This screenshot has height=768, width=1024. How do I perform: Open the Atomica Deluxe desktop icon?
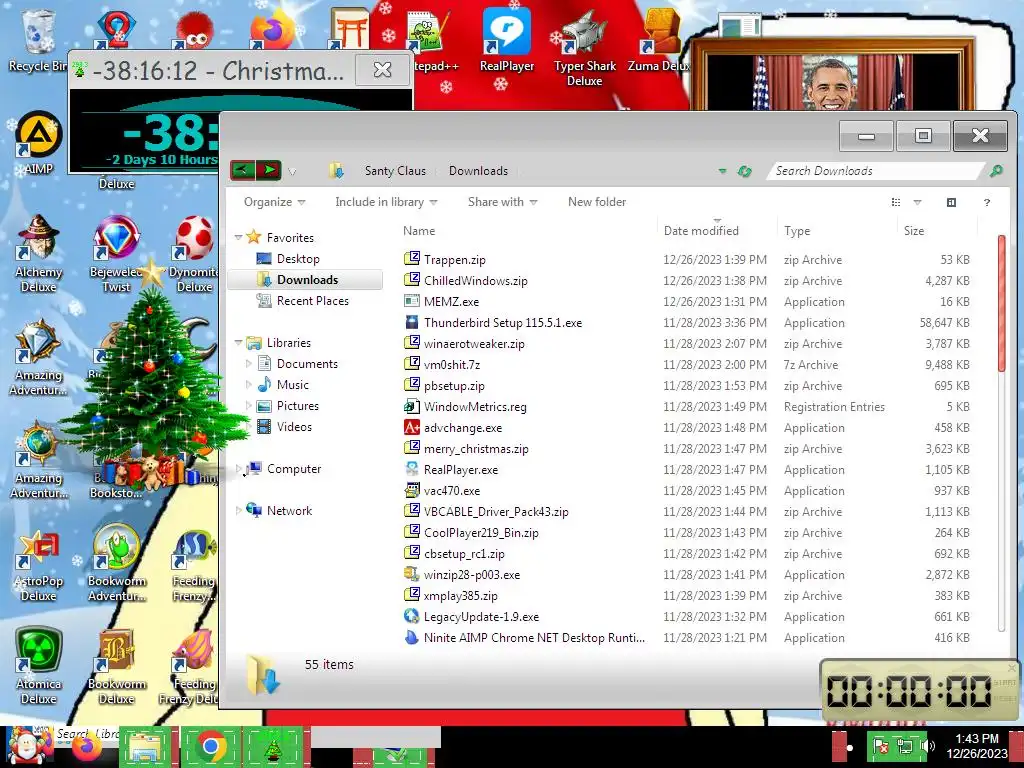coord(39,666)
